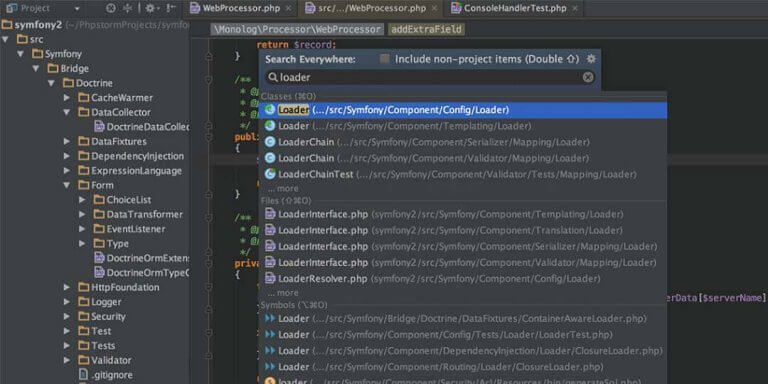Open LoaderInterface.php in Component/Templating/Loader
The height and width of the screenshot is (384, 768).
click(463, 215)
